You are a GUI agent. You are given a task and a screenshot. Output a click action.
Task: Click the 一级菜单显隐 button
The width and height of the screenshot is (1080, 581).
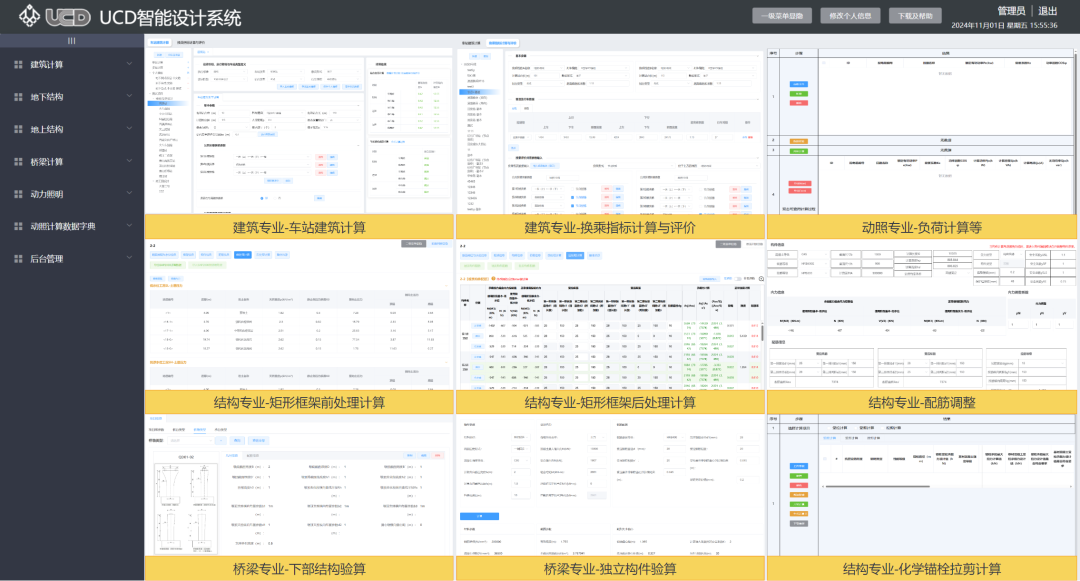tap(782, 16)
